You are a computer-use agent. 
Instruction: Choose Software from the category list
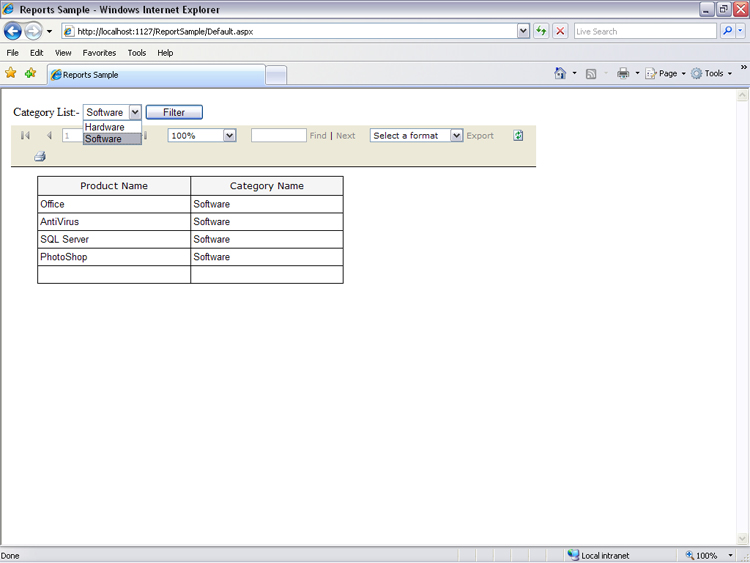pyautogui.click(x=112, y=139)
